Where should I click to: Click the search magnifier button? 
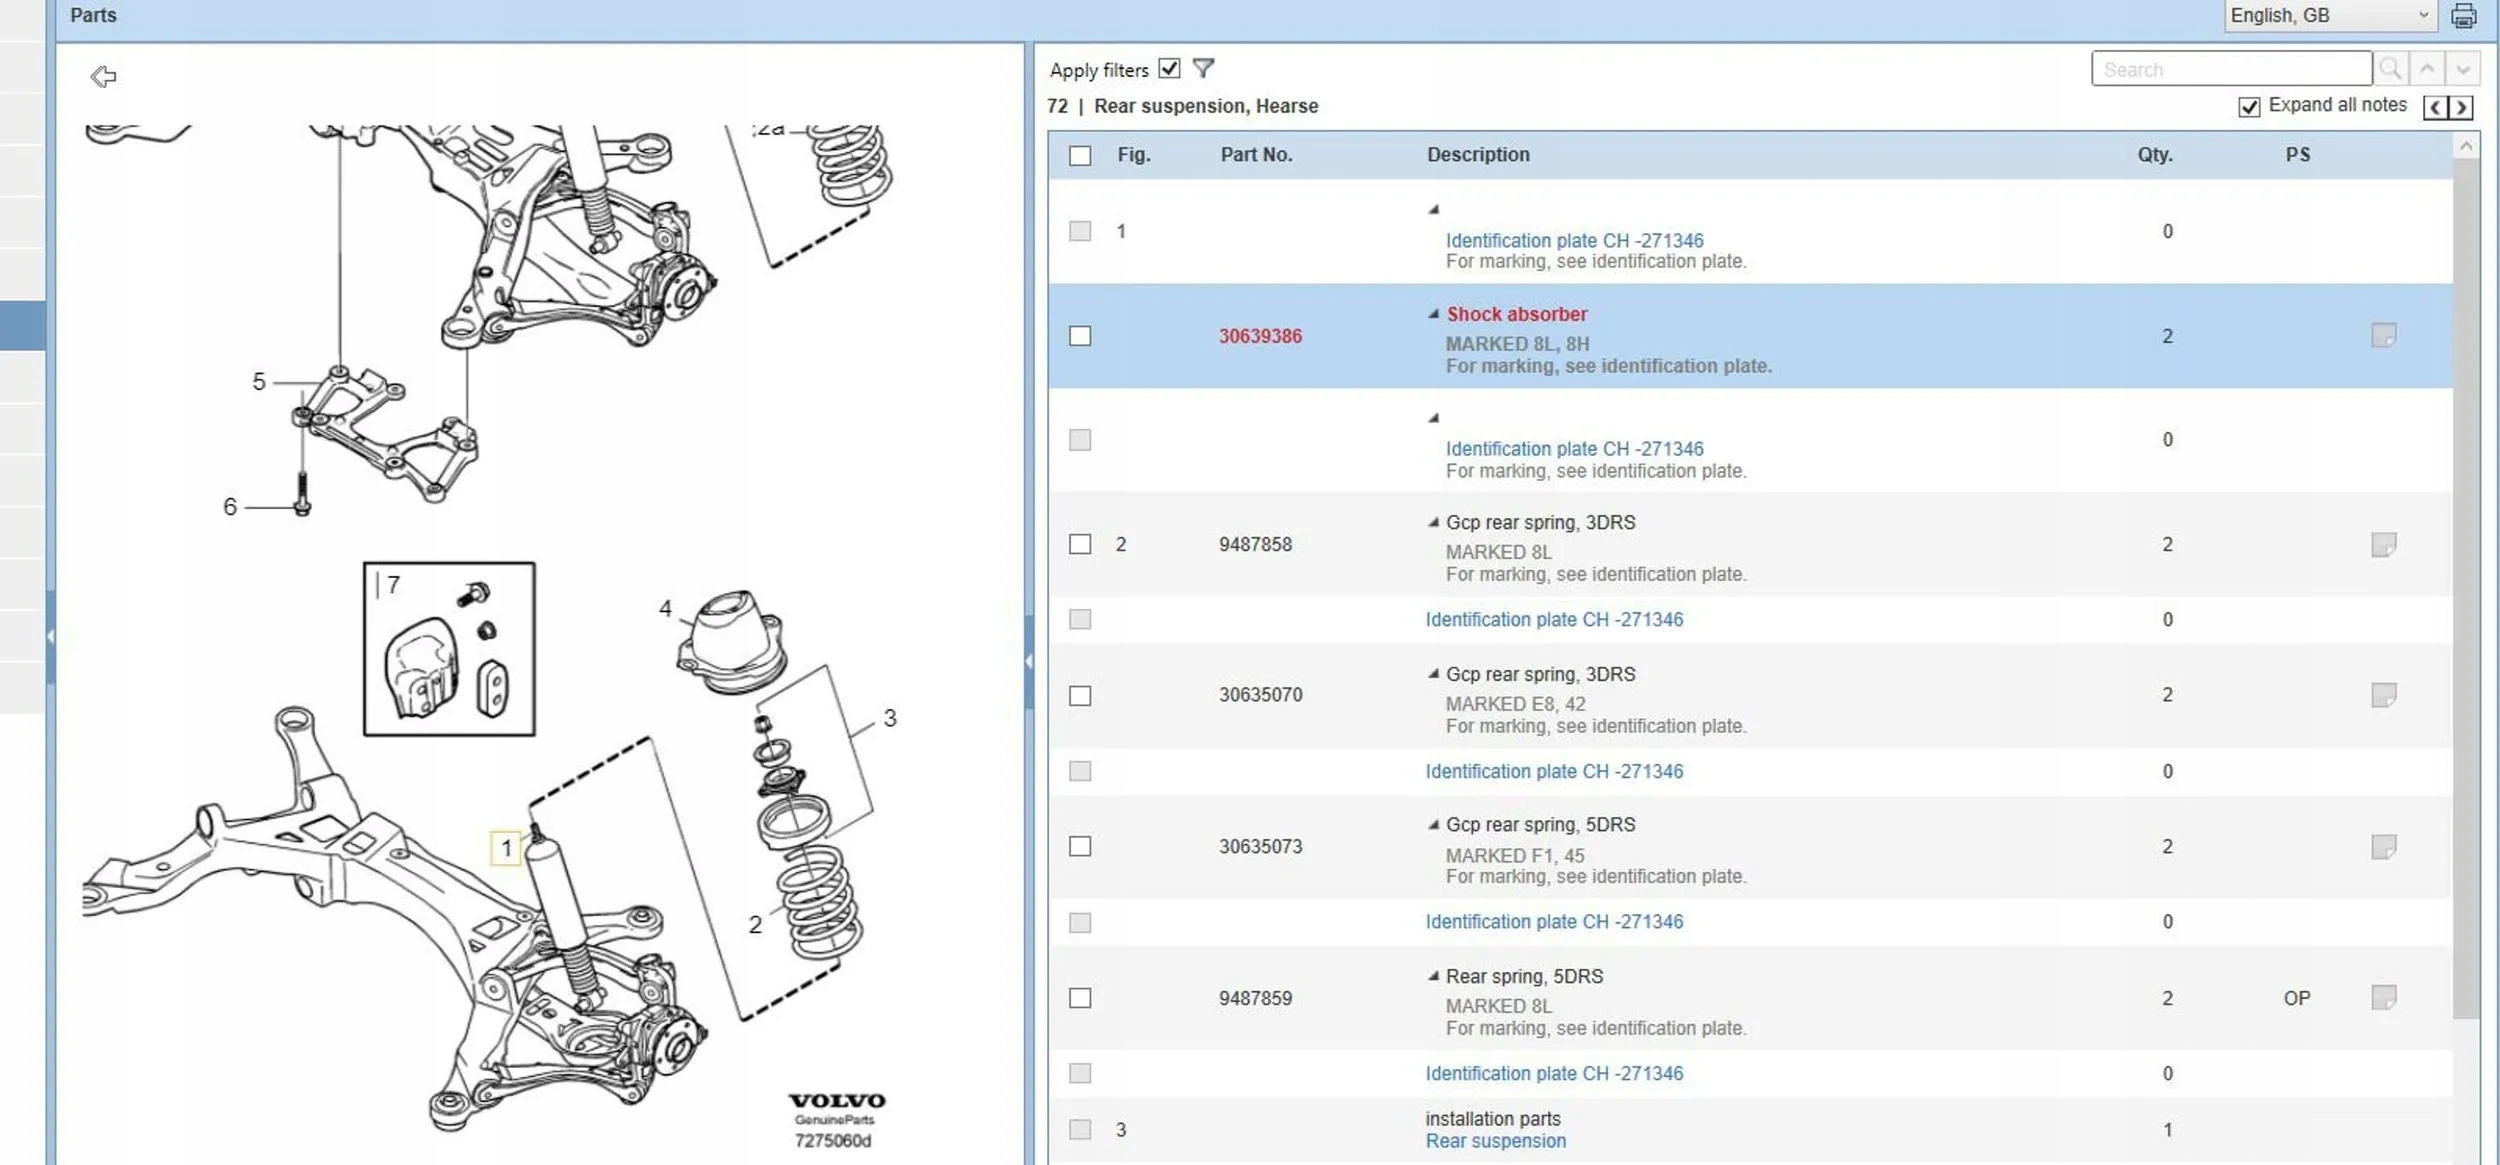click(2390, 69)
